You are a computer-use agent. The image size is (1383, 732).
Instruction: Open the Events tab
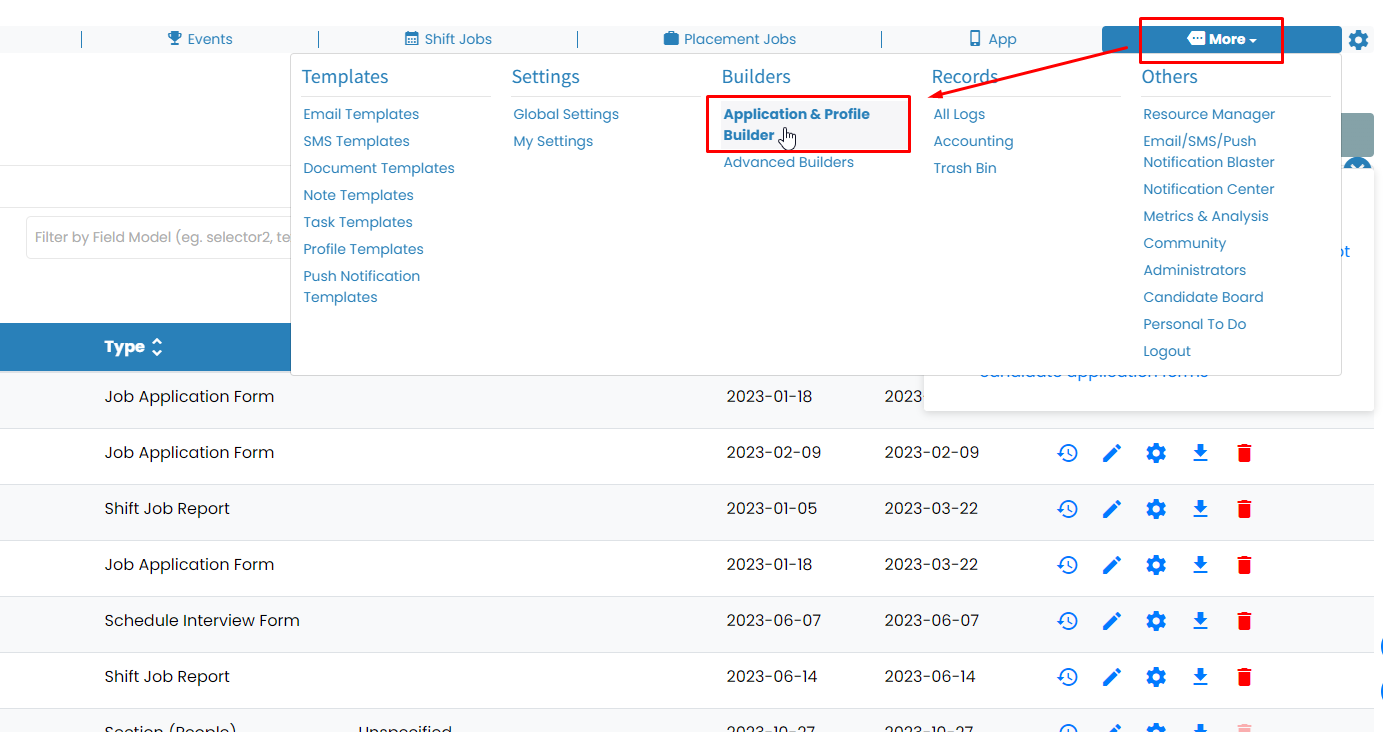(200, 39)
